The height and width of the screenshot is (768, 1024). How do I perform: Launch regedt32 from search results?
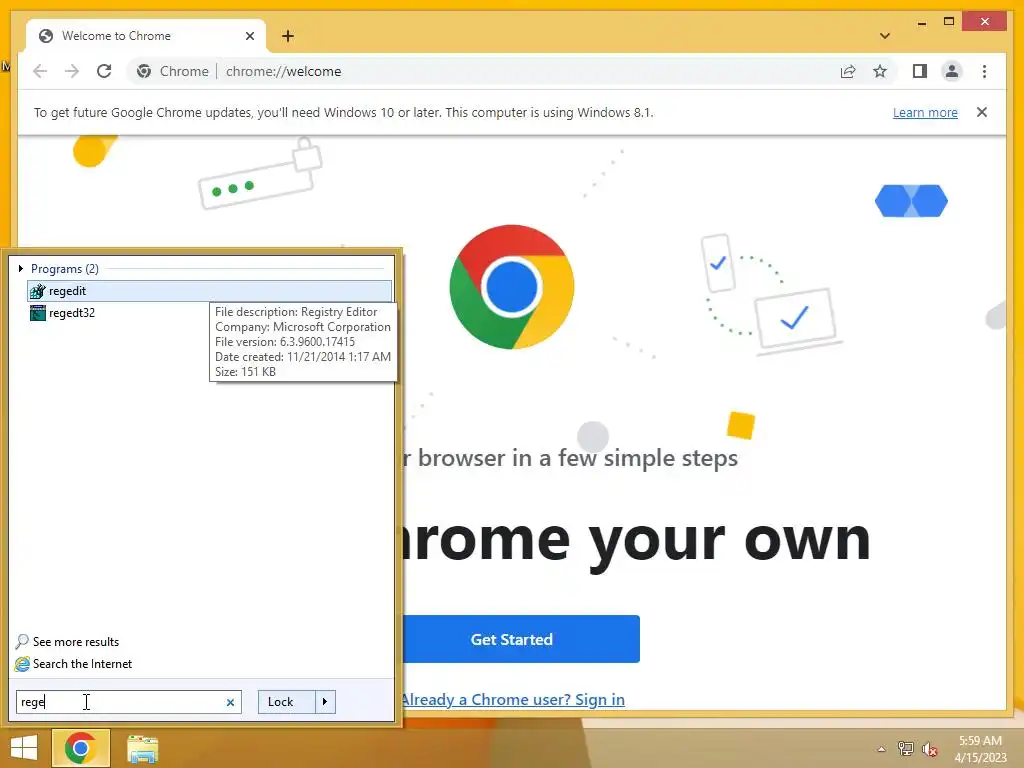pos(210,313)
